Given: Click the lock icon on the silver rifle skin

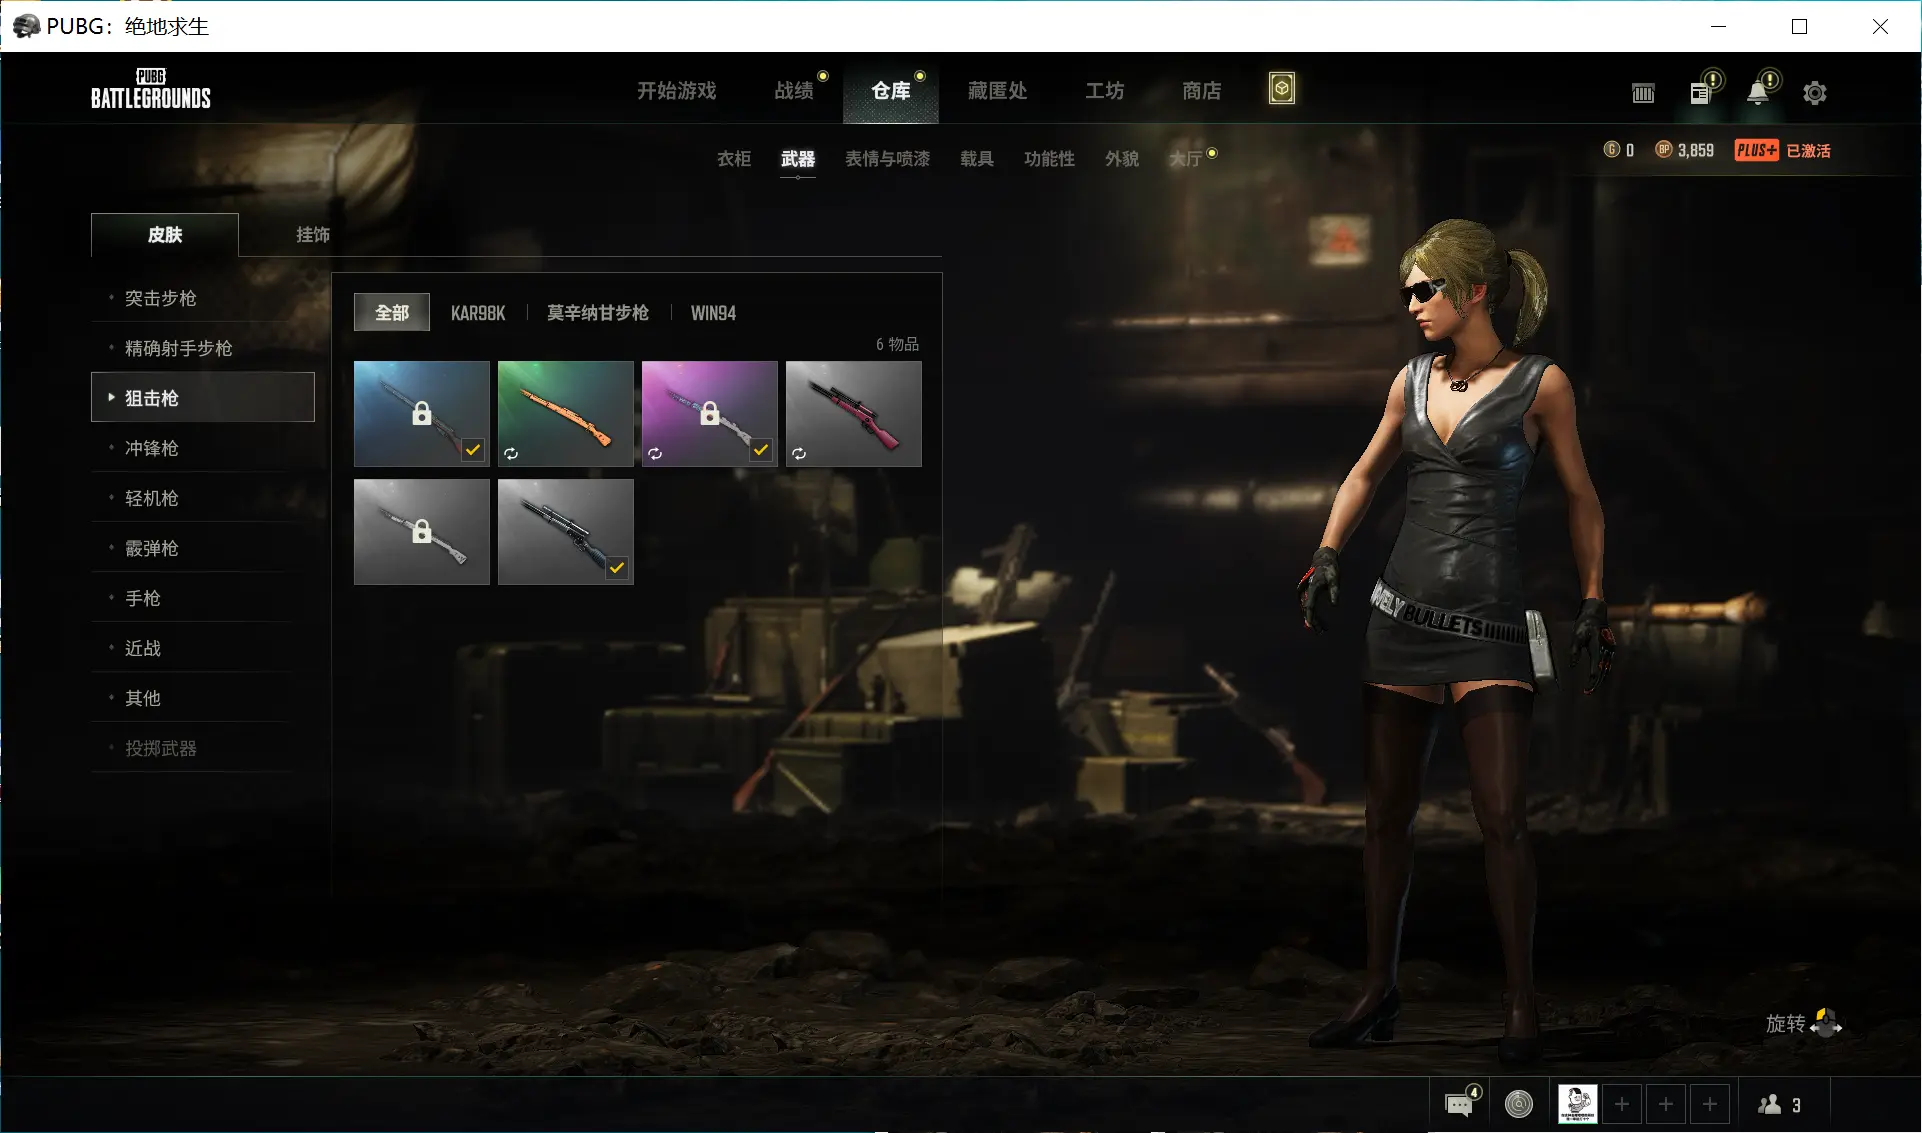Looking at the screenshot, I should [422, 531].
